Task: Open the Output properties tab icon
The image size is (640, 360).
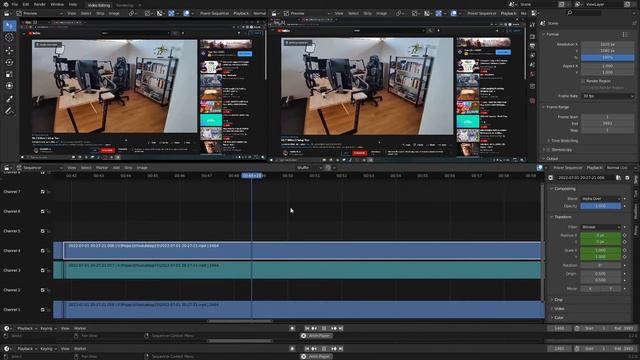Action: (532, 46)
